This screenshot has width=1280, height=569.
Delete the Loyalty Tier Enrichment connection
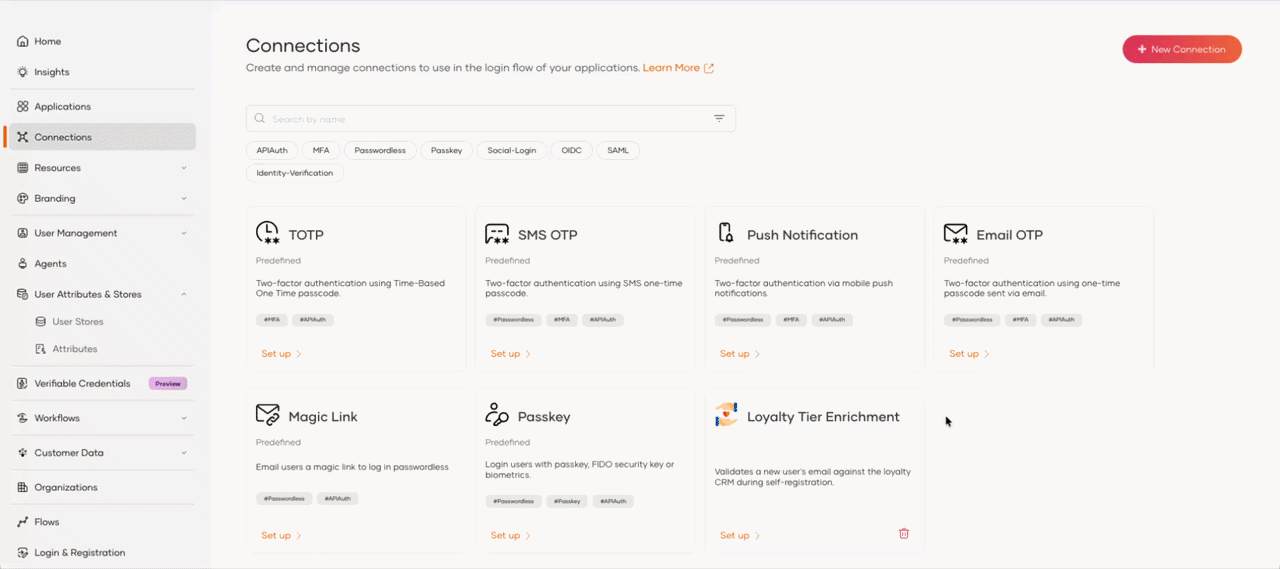click(904, 534)
